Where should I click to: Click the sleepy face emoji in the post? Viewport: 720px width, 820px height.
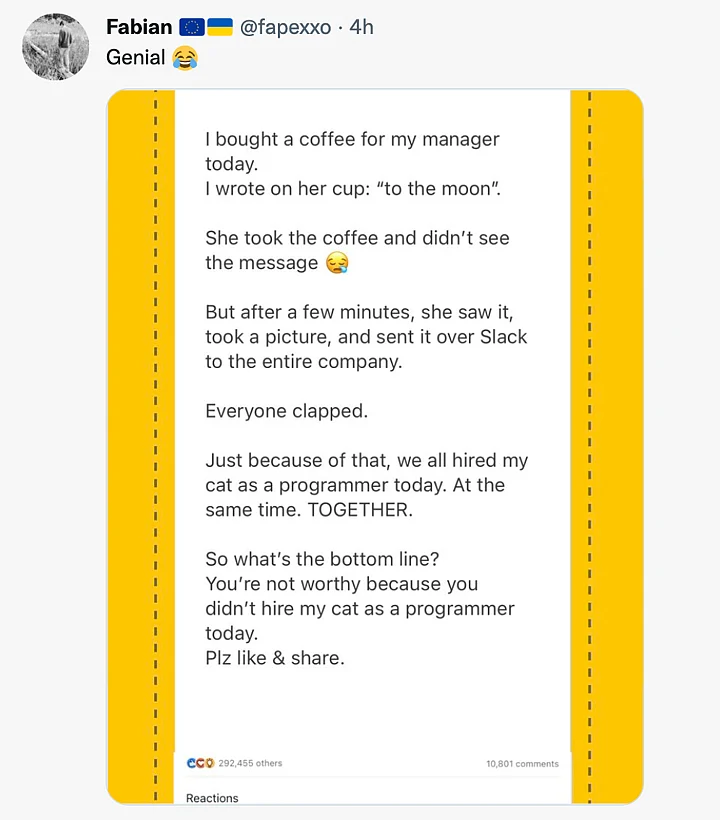click(x=337, y=264)
